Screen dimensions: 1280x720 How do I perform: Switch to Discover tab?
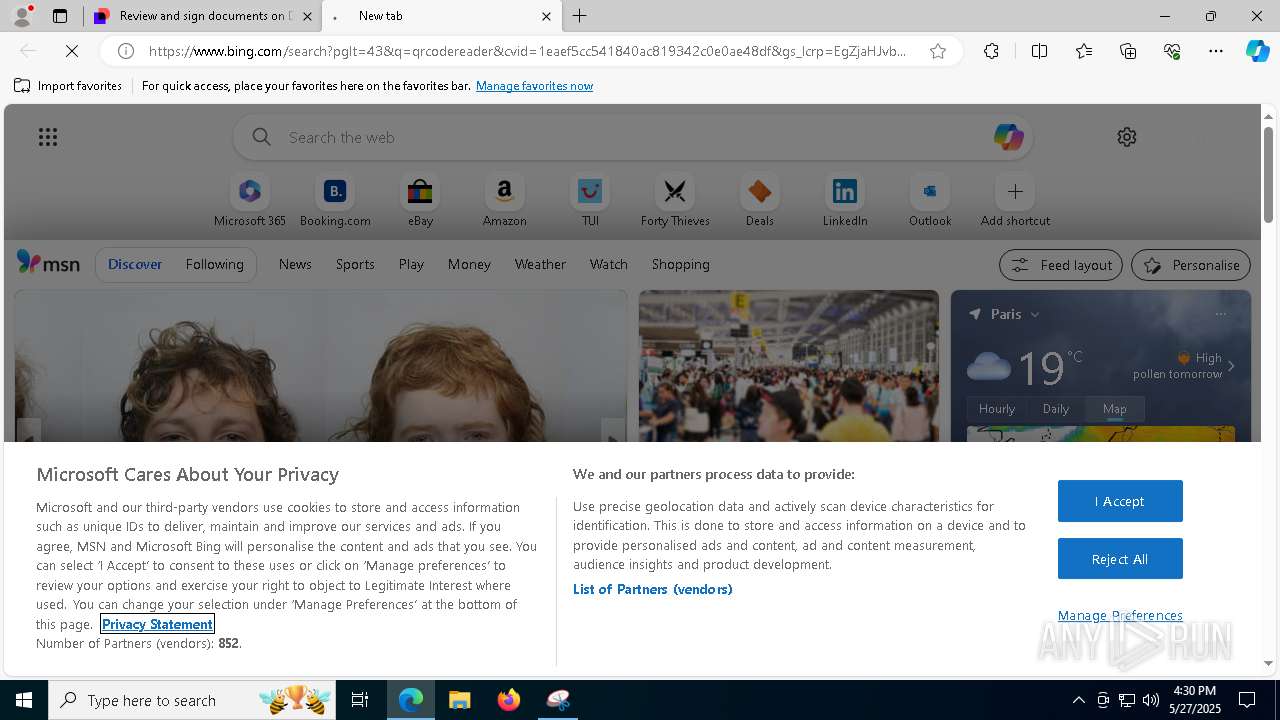(x=135, y=264)
